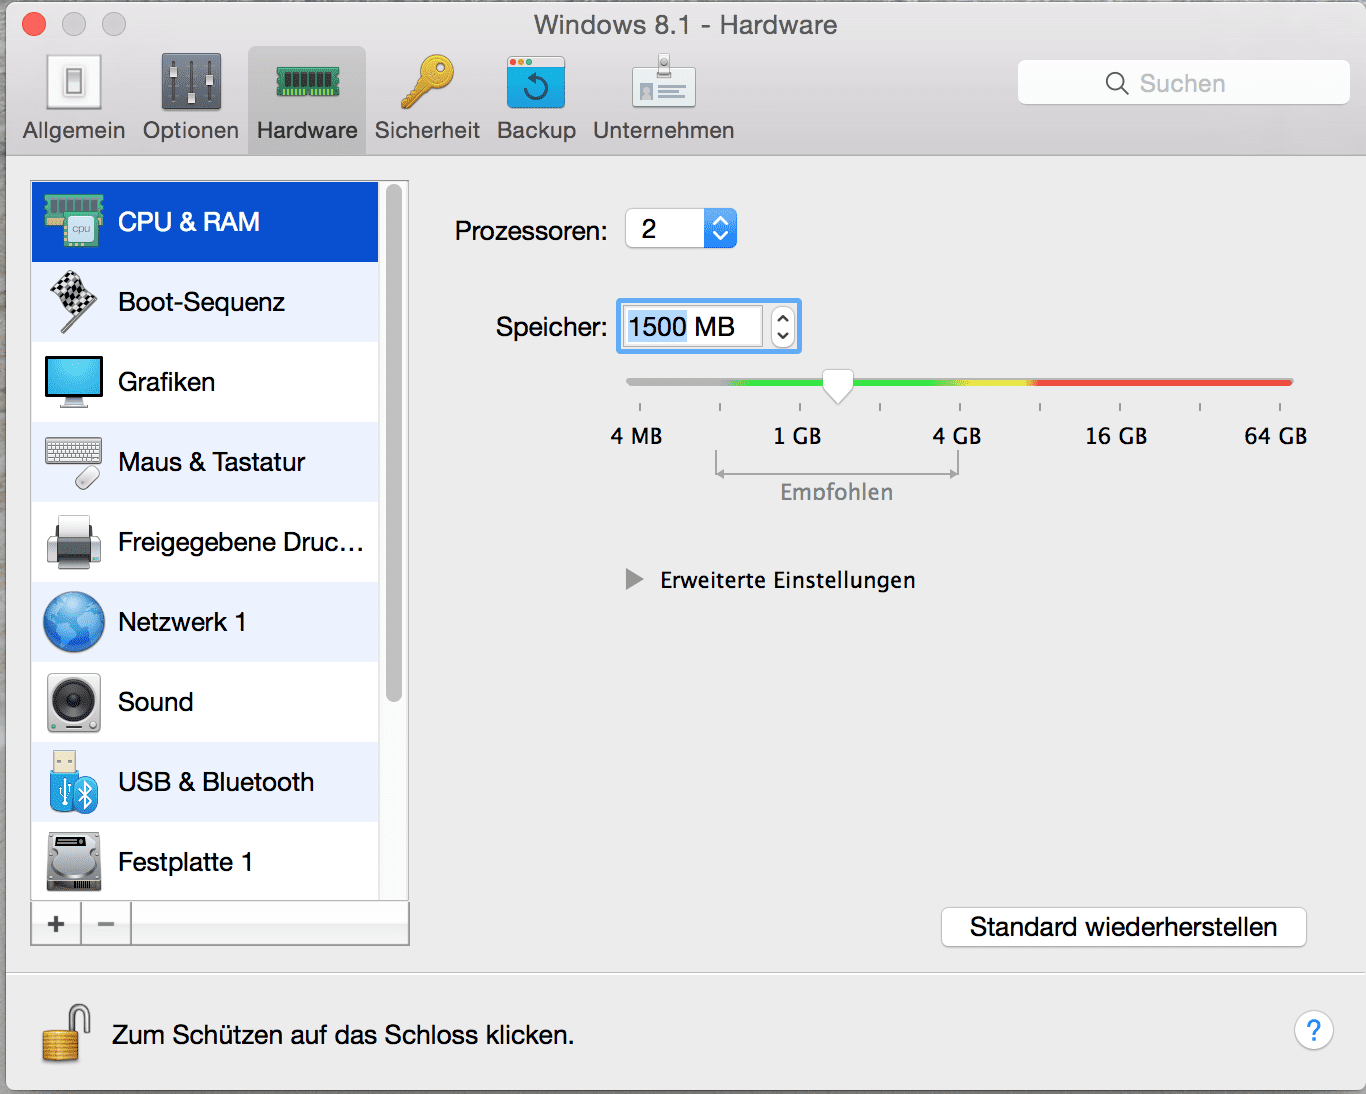Switch to the Sicherheit tab
1366x1094 pixels.
(x=426, y=95)
